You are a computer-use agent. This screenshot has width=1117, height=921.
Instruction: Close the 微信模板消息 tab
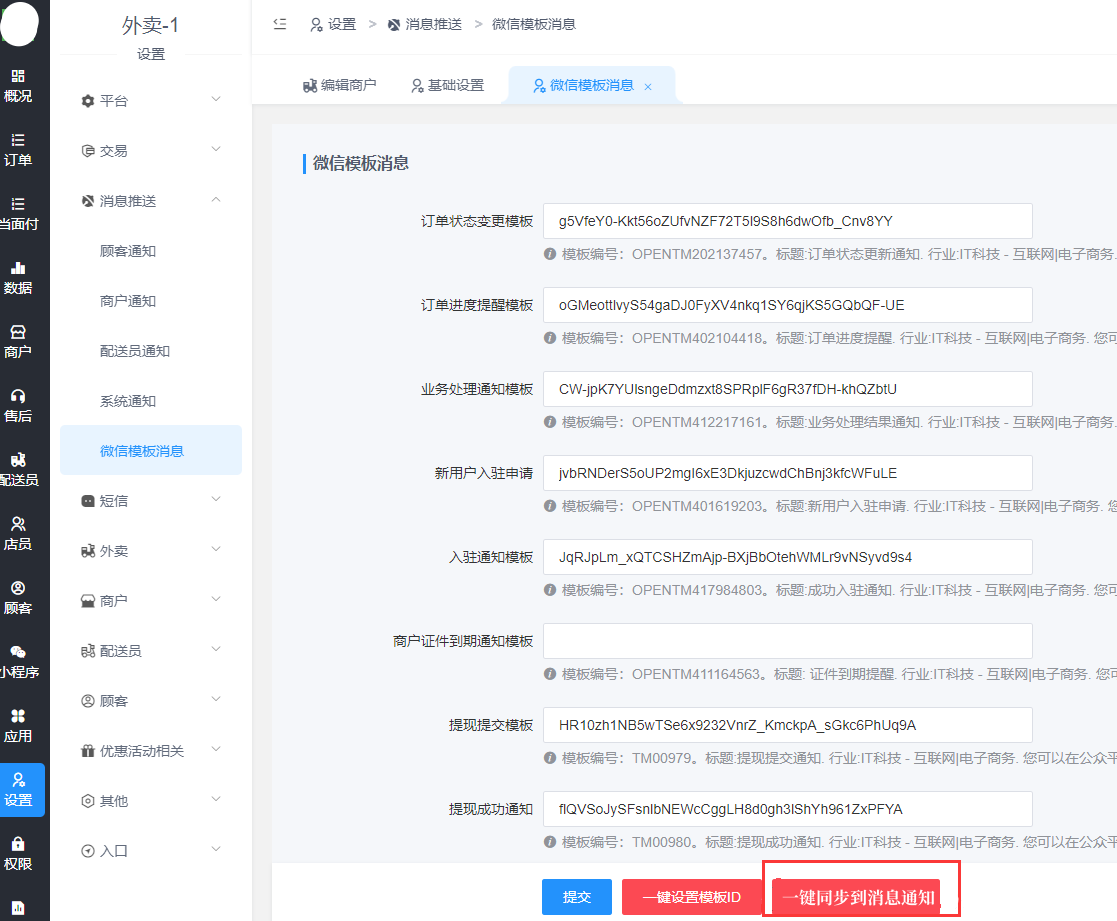coord(648,87)
